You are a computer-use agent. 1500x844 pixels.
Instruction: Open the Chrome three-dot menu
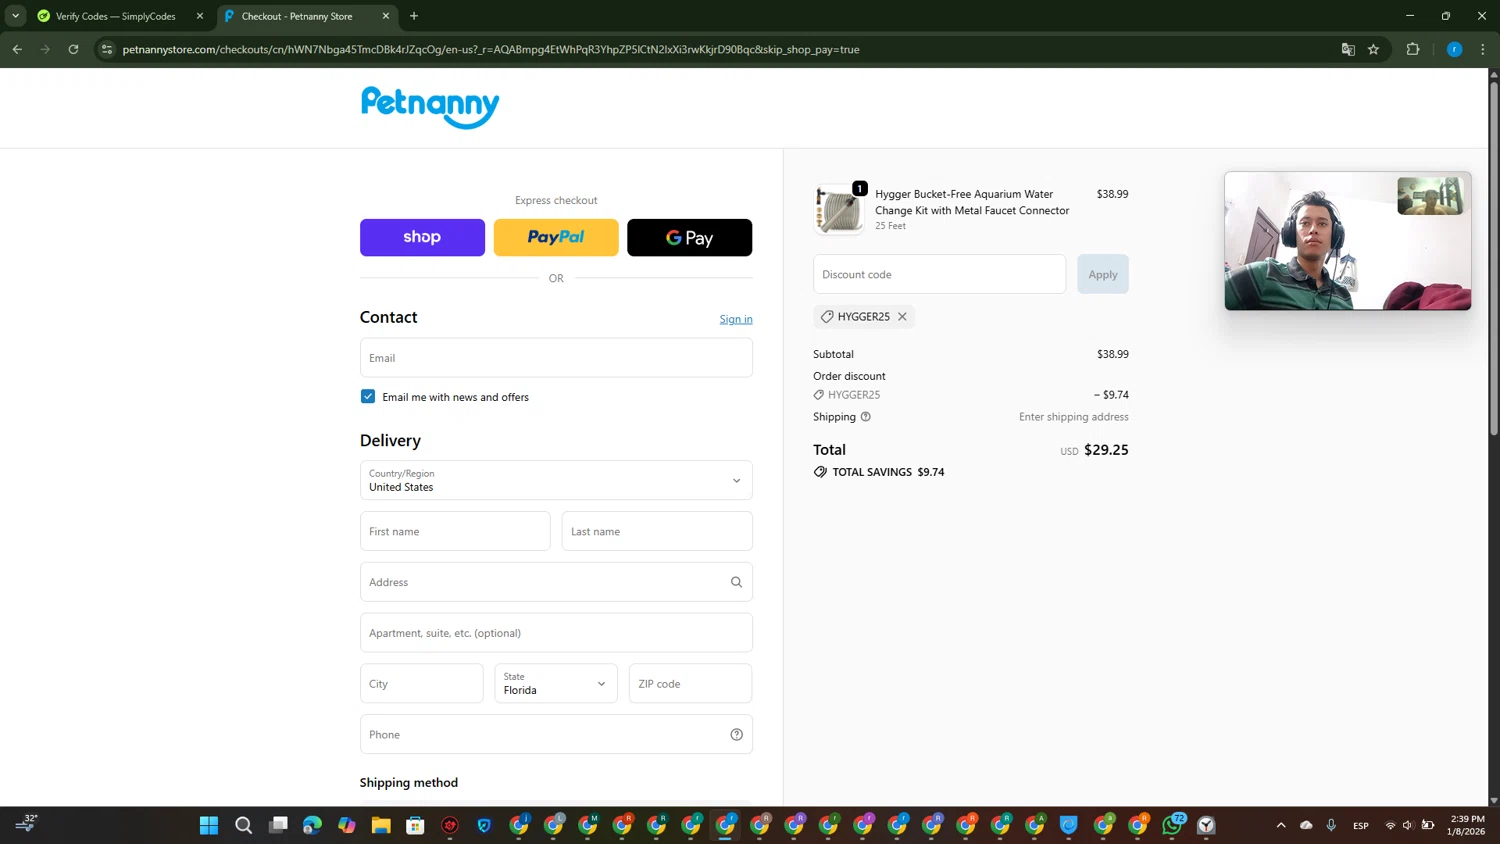(x=1483, y=49)
